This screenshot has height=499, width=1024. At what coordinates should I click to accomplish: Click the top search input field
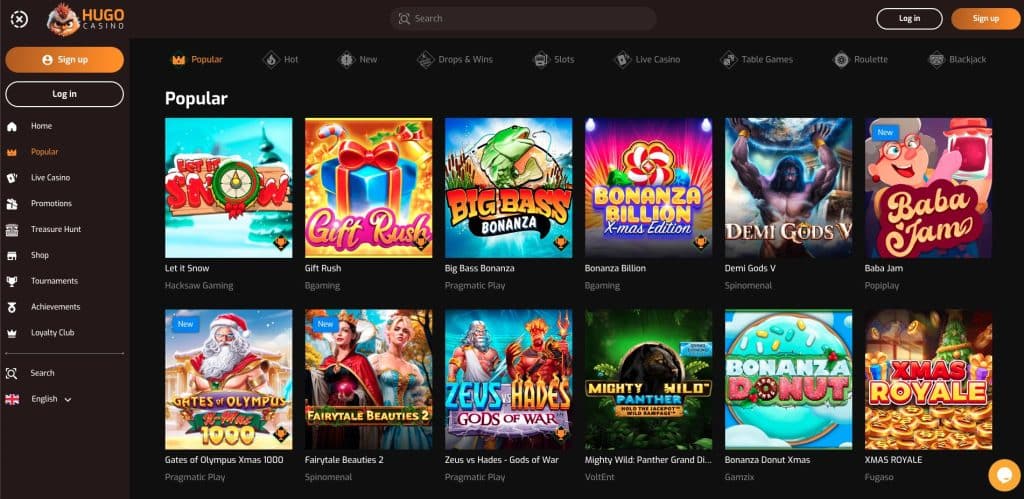(523, 19)
